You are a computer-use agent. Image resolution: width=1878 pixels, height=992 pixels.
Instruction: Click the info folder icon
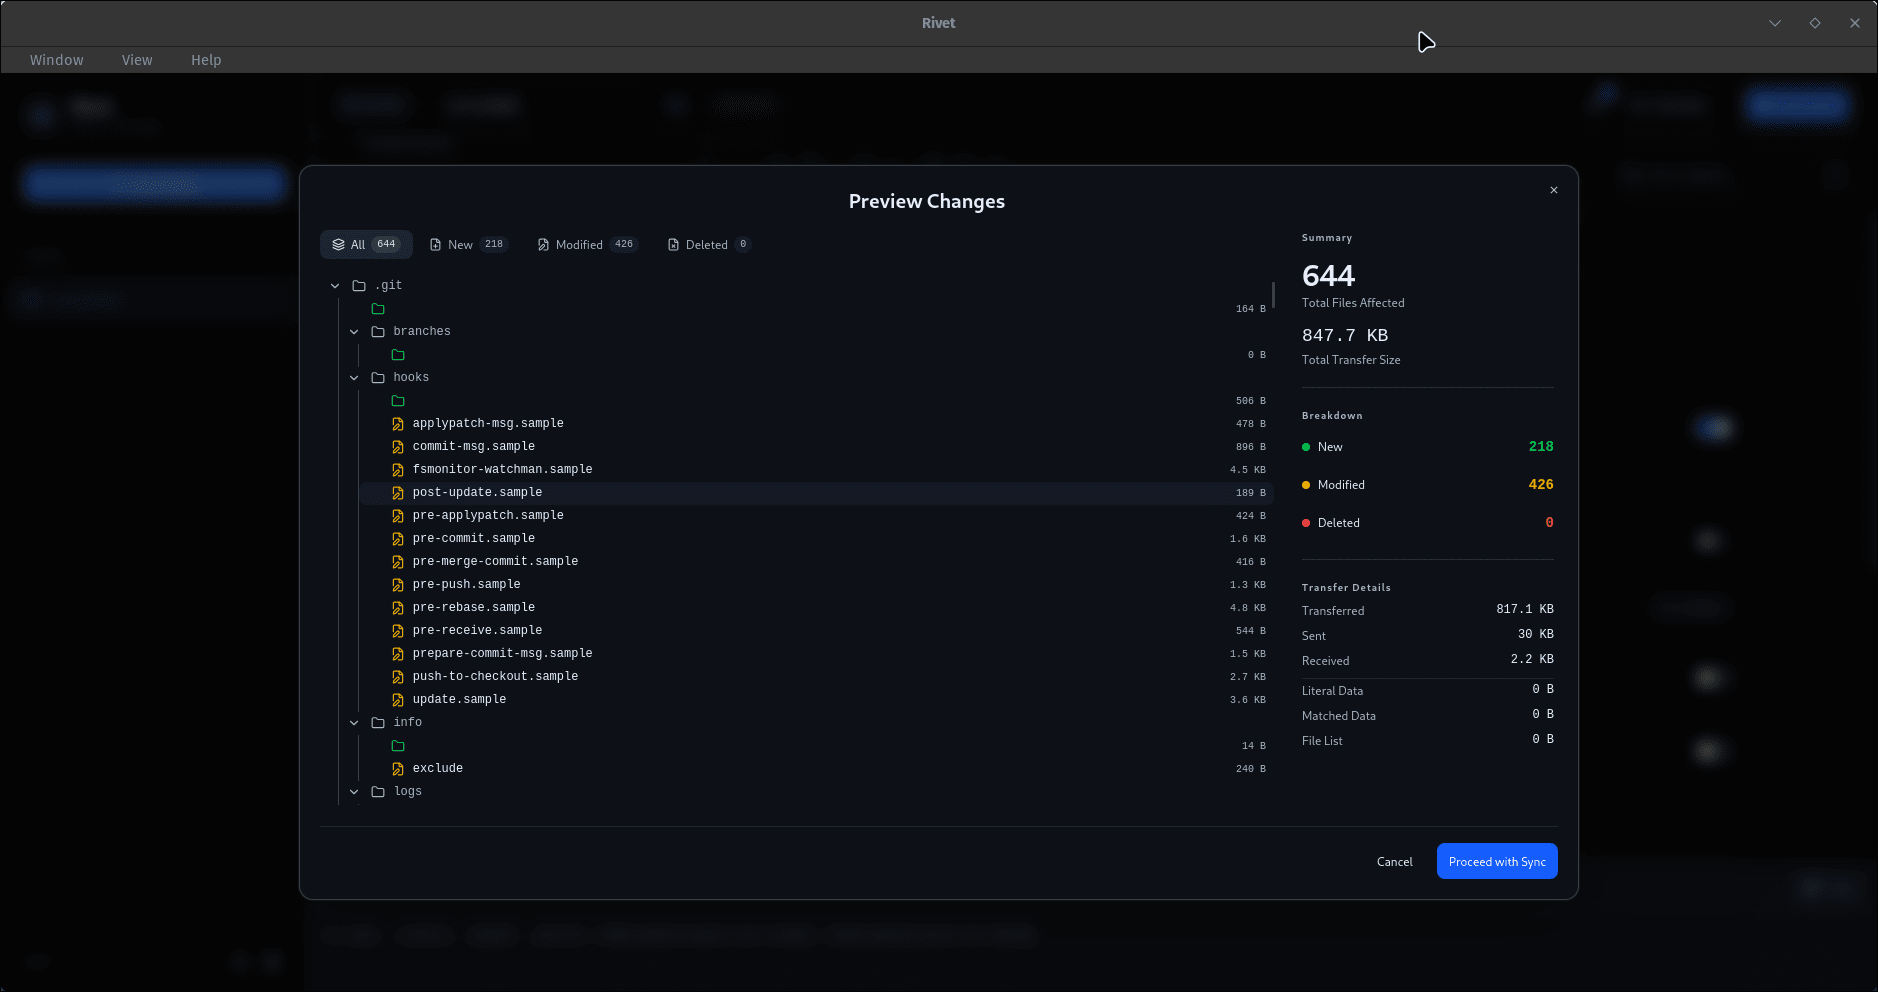378,723
